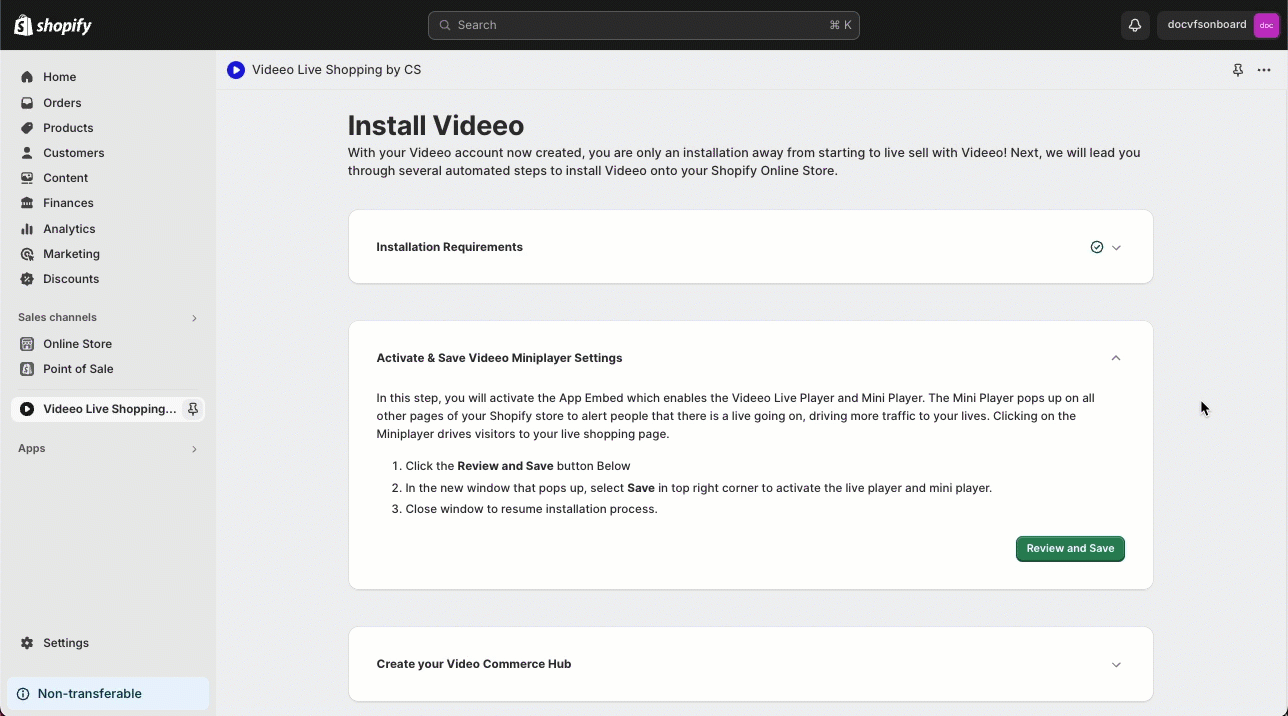
Task: Expand Create your Video Commerce Hub
Action: [x=1116, y=665]
